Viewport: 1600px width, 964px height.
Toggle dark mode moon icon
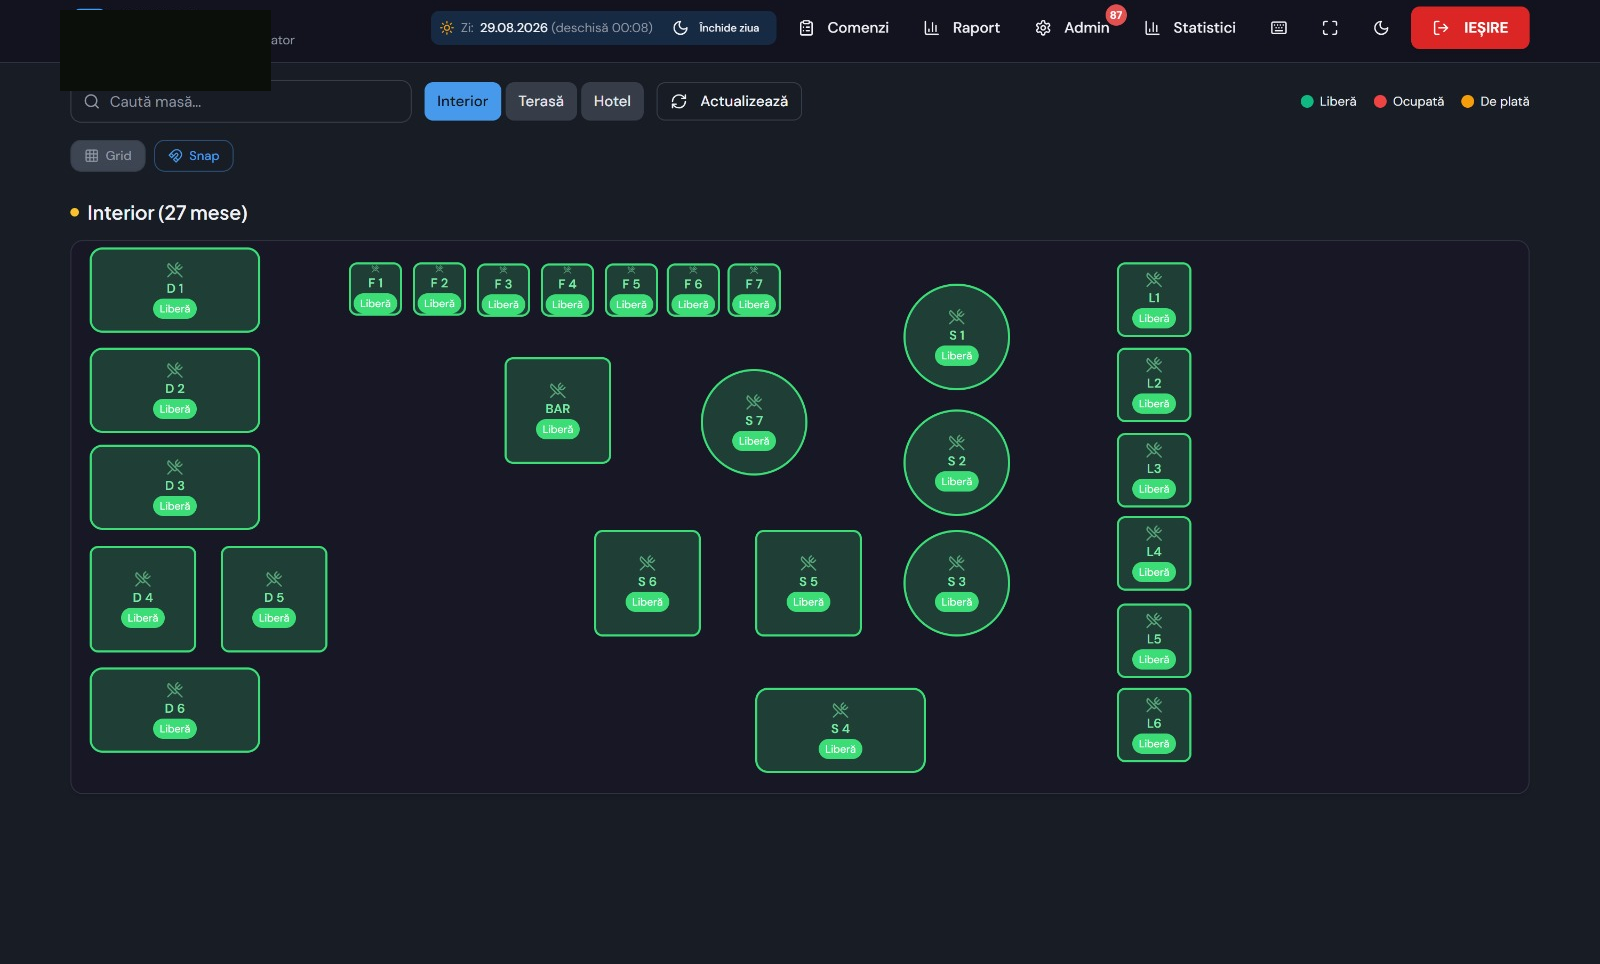tap(1381, 28)
